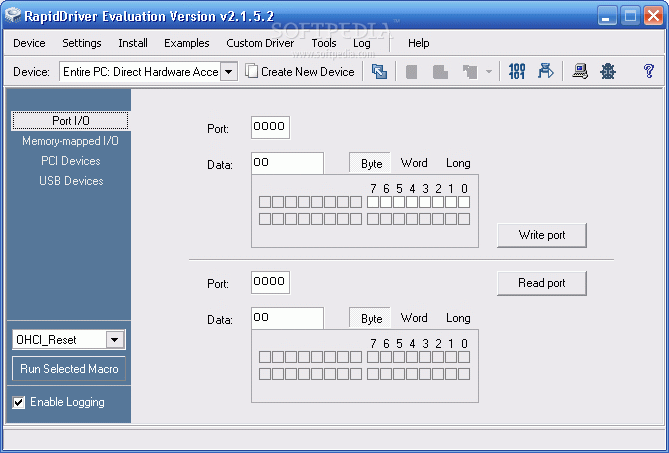The height and width of the screenshot is (453, 669).
Task: Switch to Byte tab in read section
Action: click(x=370, y=318)
